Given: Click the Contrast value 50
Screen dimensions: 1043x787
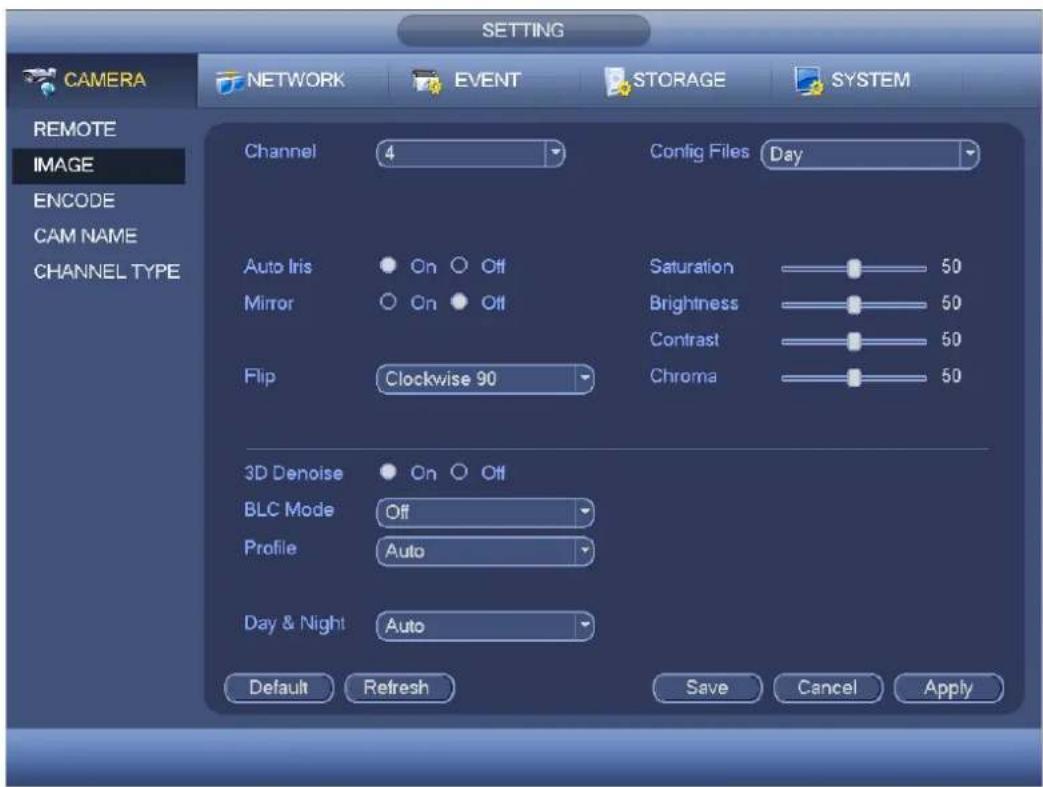Looking at the screenshot, I should 951,340.
